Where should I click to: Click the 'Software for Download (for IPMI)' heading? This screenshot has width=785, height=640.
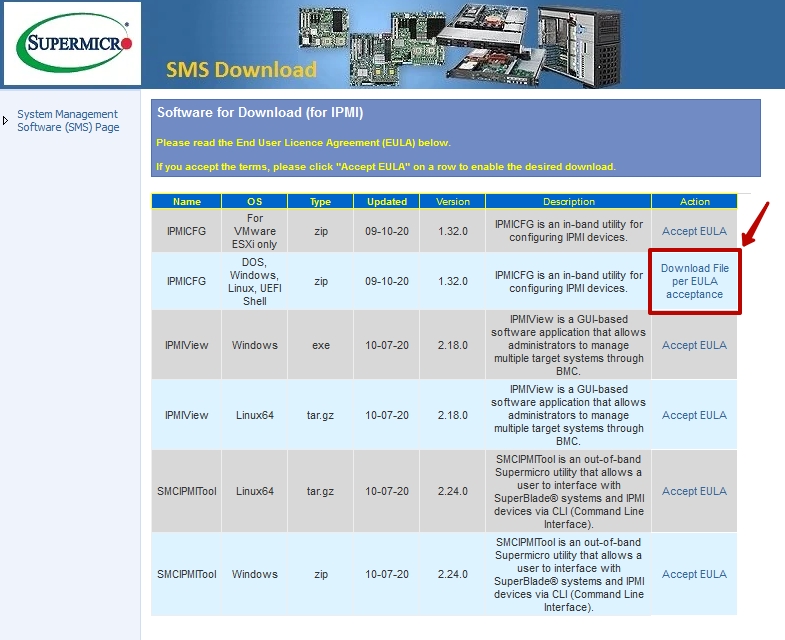[260, 112]
